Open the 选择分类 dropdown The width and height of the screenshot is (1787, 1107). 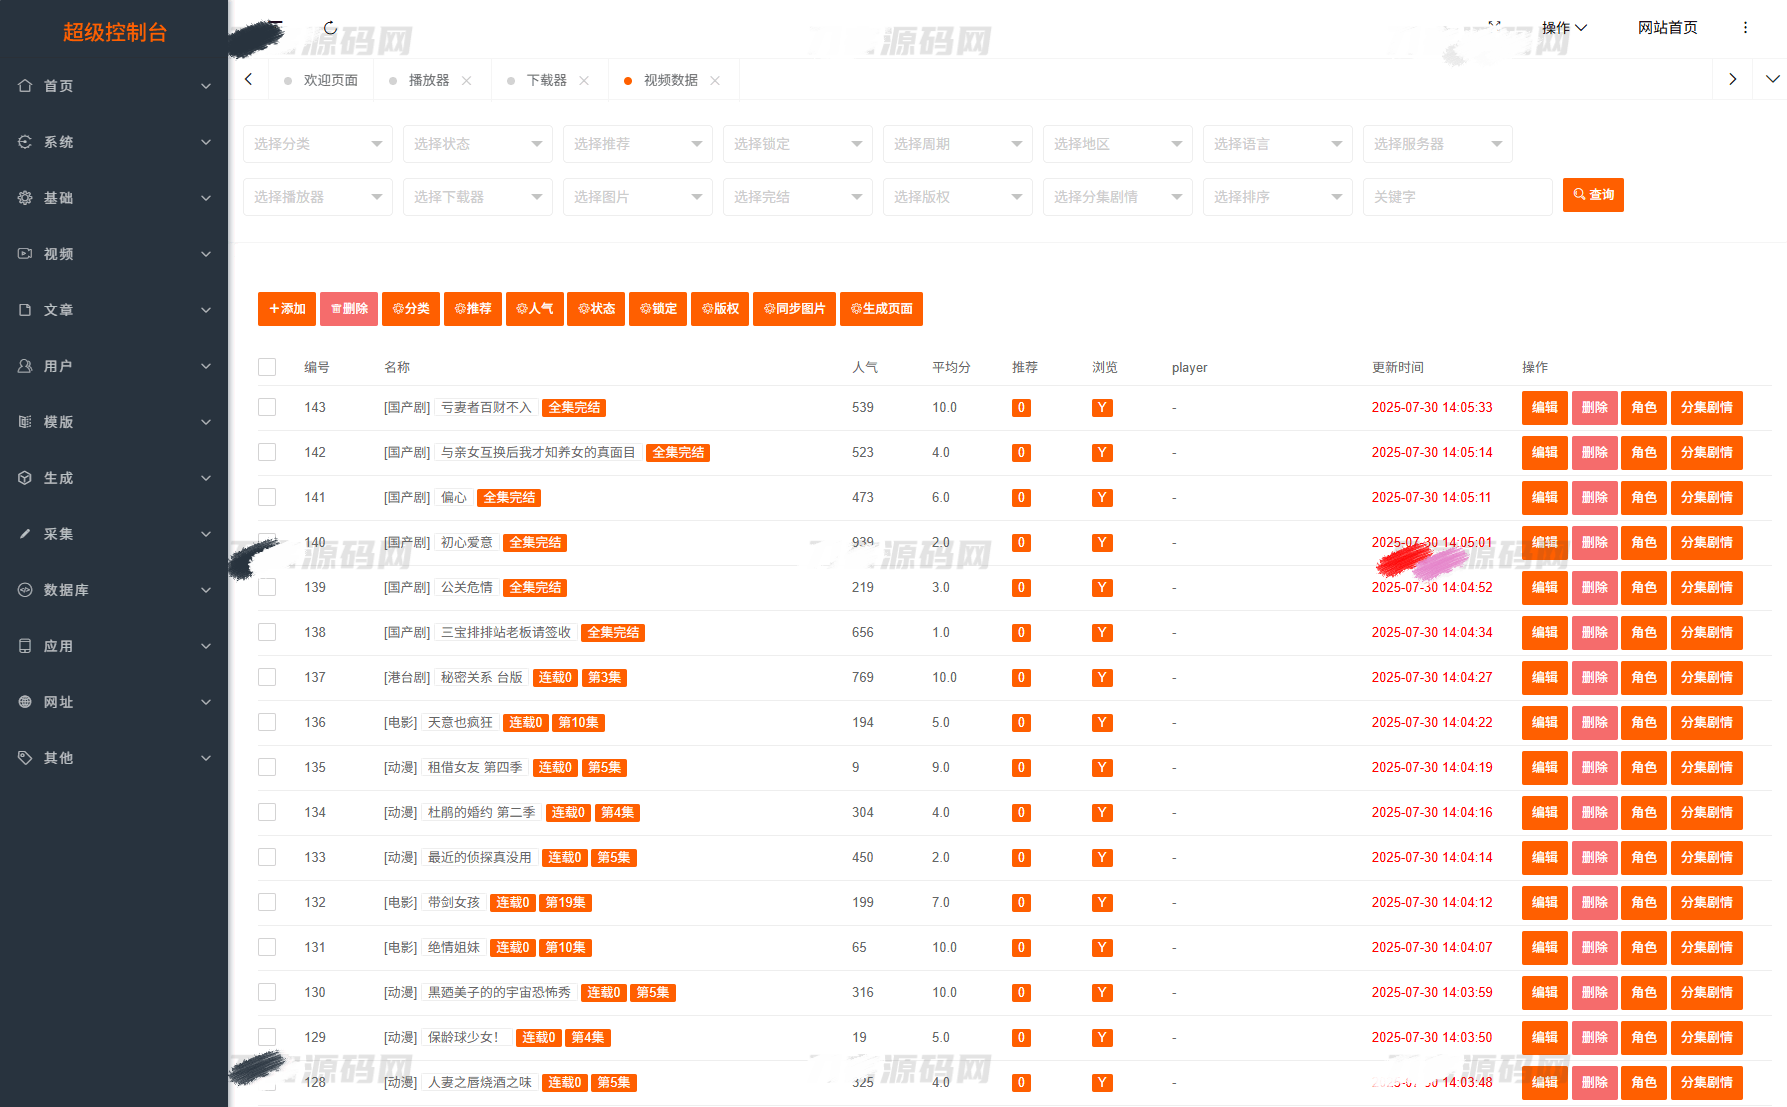click(317, 144)
